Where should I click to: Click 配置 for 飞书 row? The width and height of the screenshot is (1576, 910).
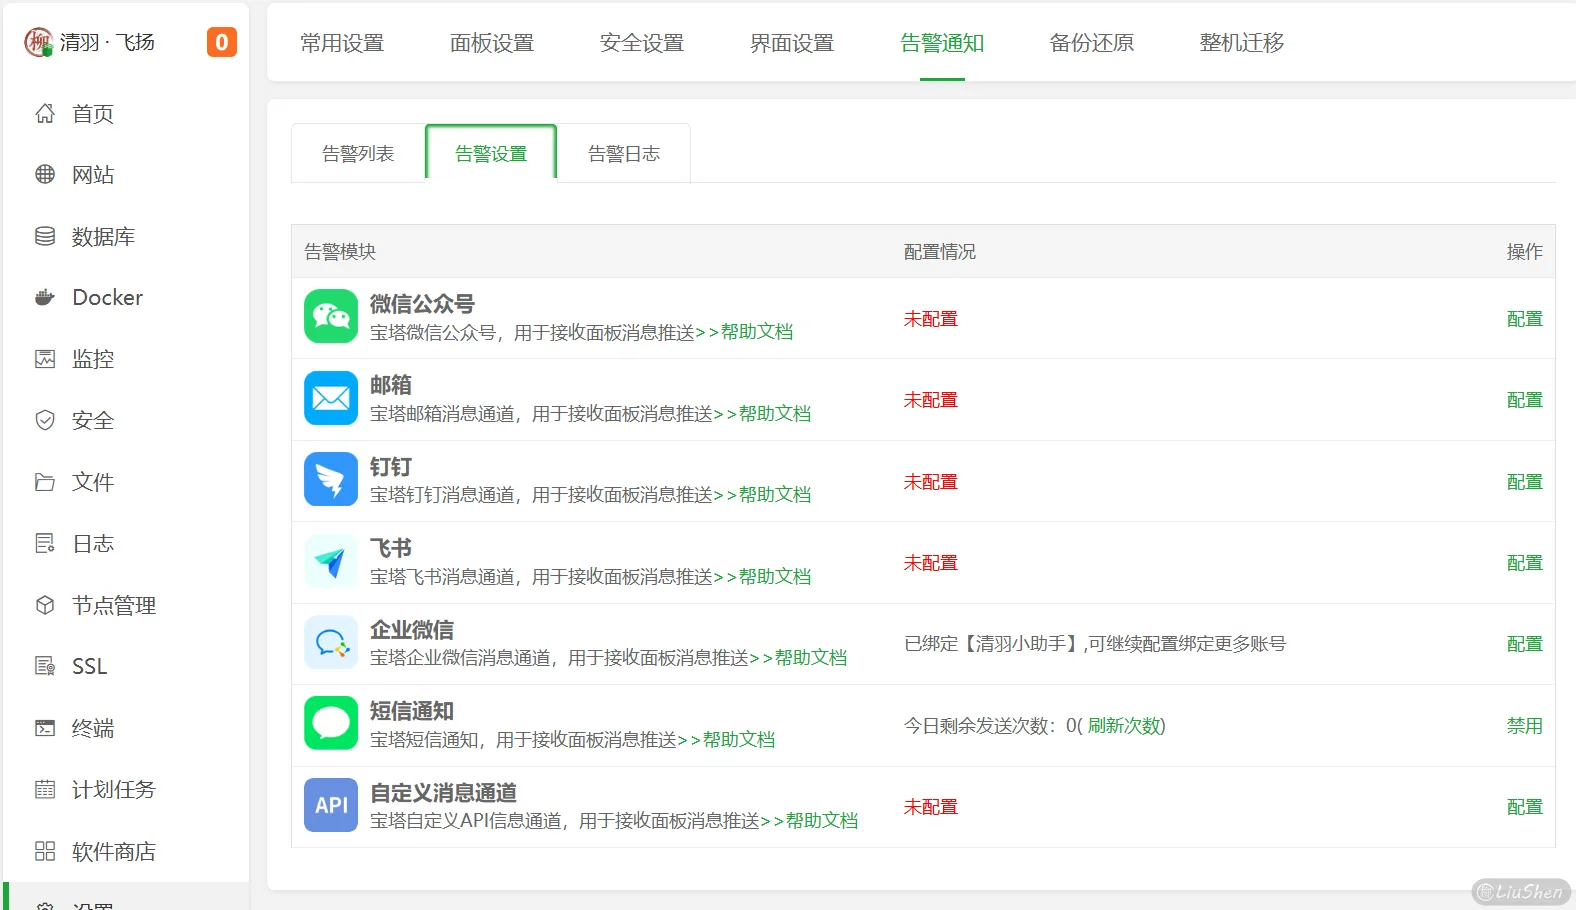pos(1524,563)
